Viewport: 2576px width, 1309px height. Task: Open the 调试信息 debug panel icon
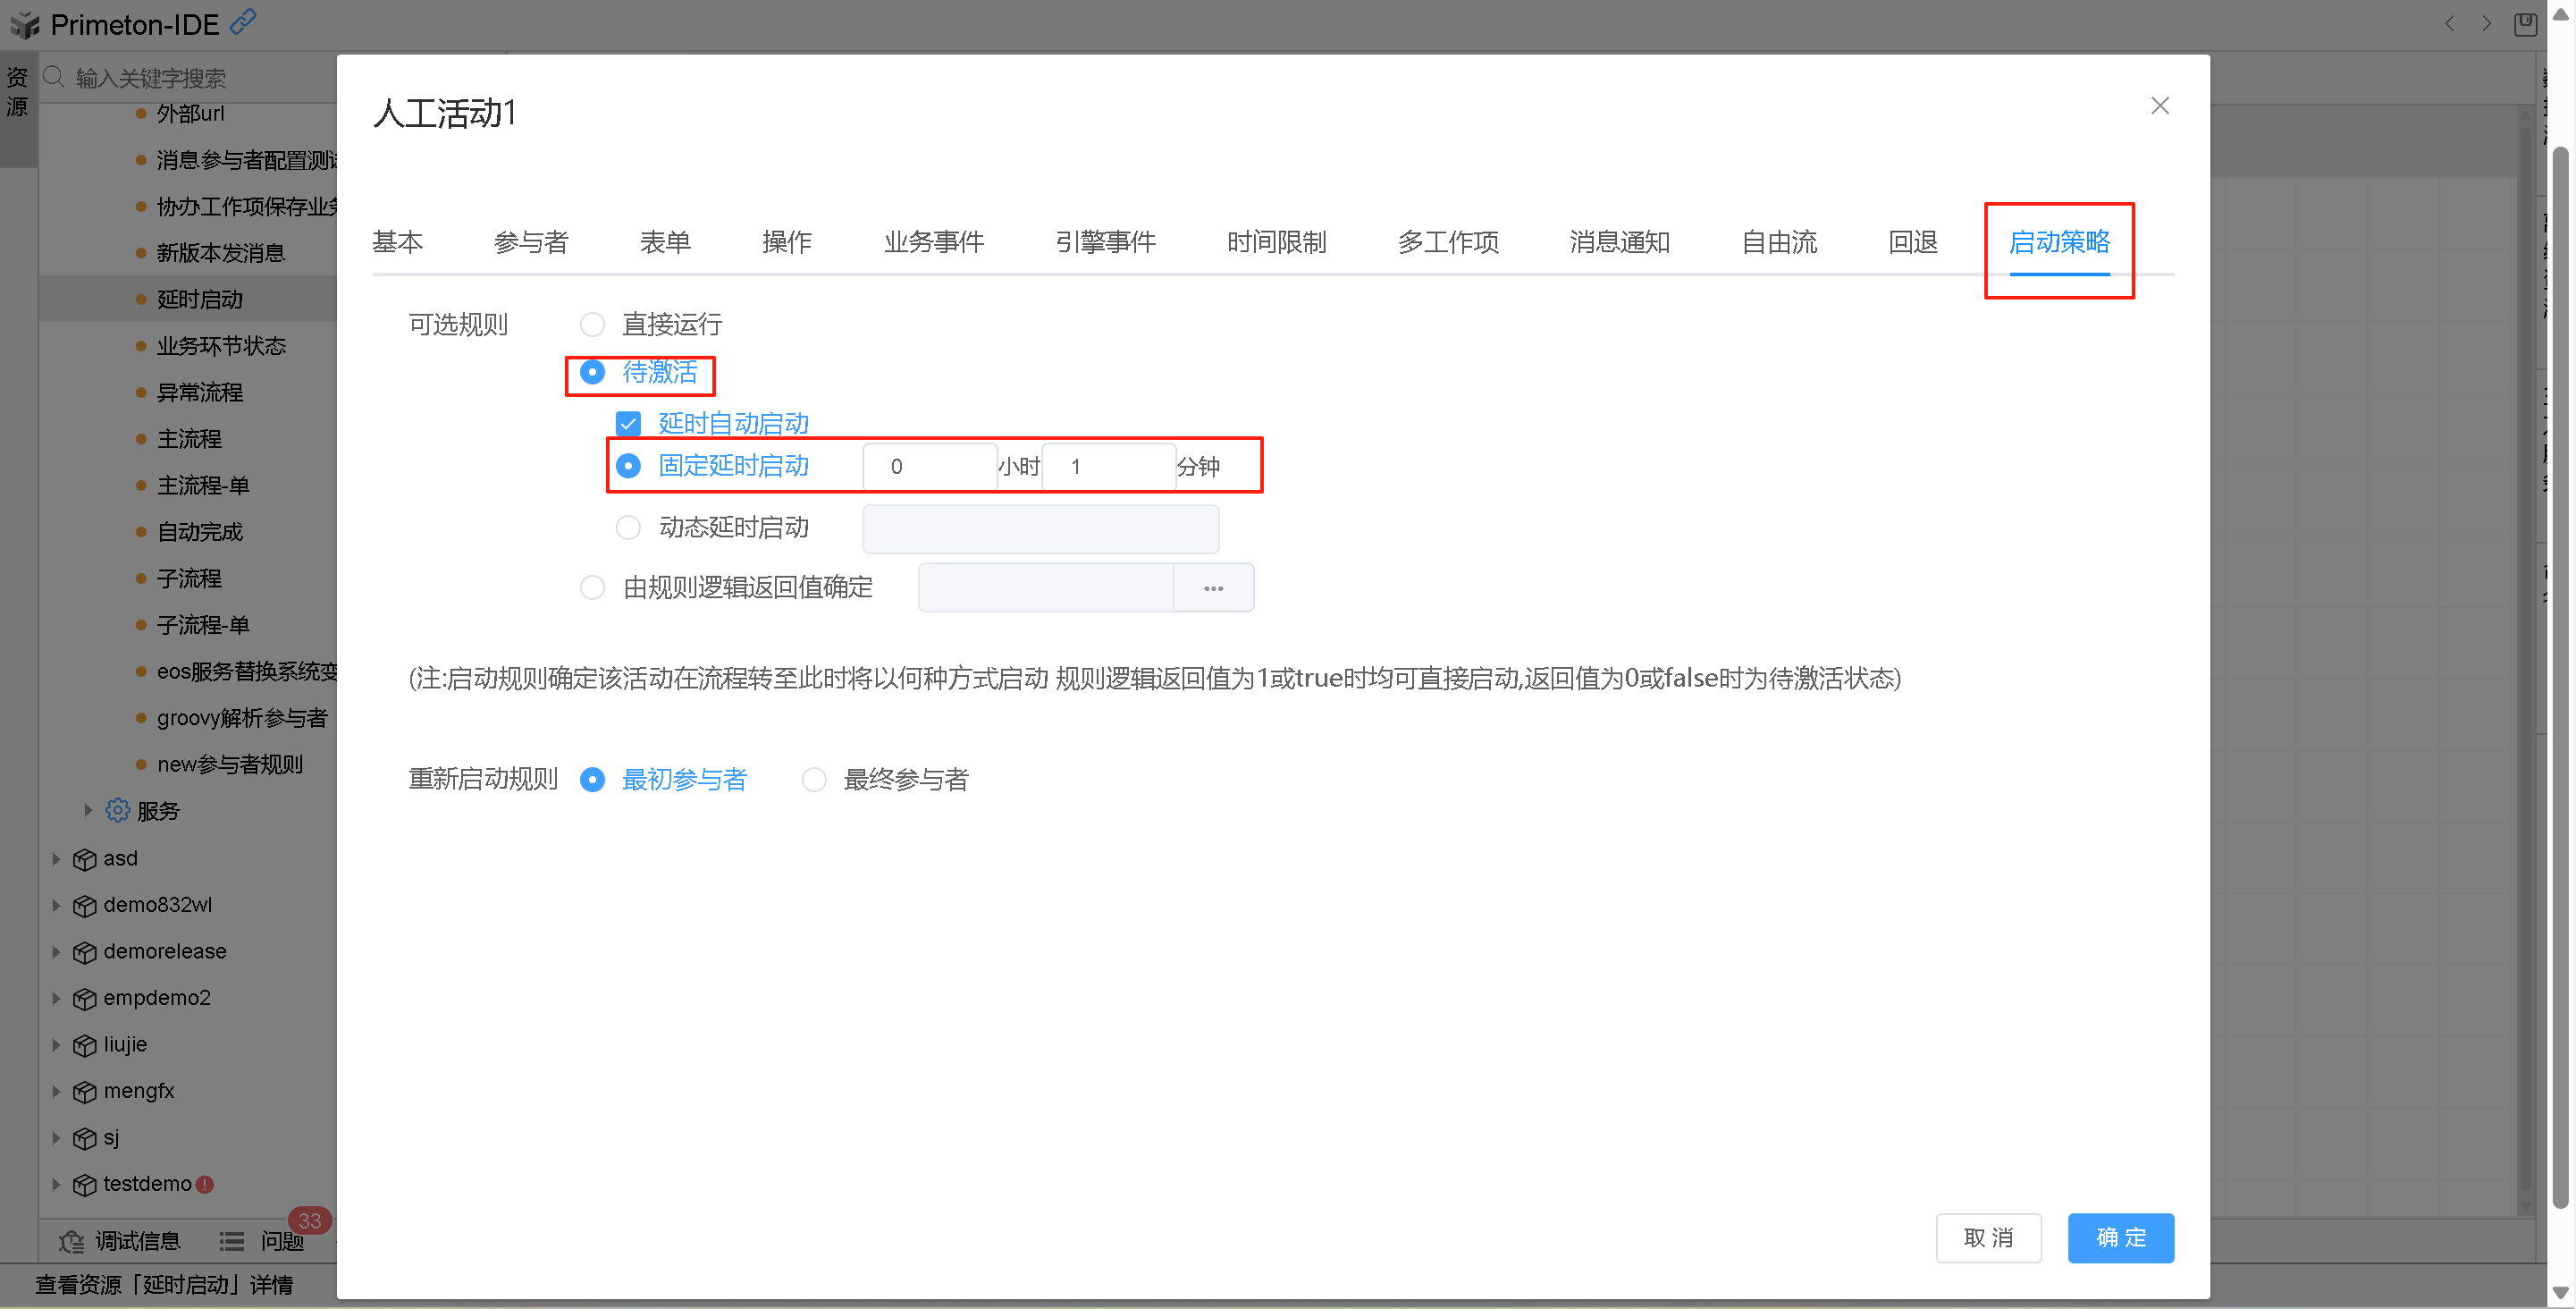tap(72, 1241)
